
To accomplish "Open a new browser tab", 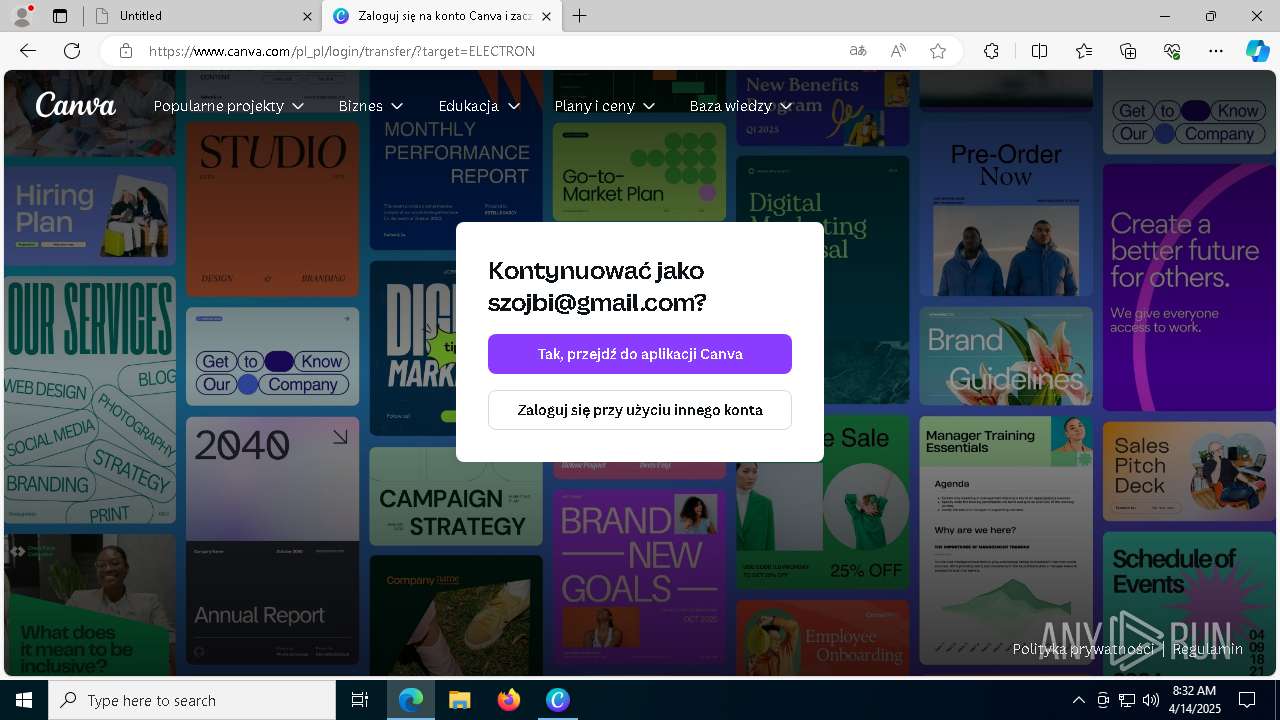I will coord(580,16).
